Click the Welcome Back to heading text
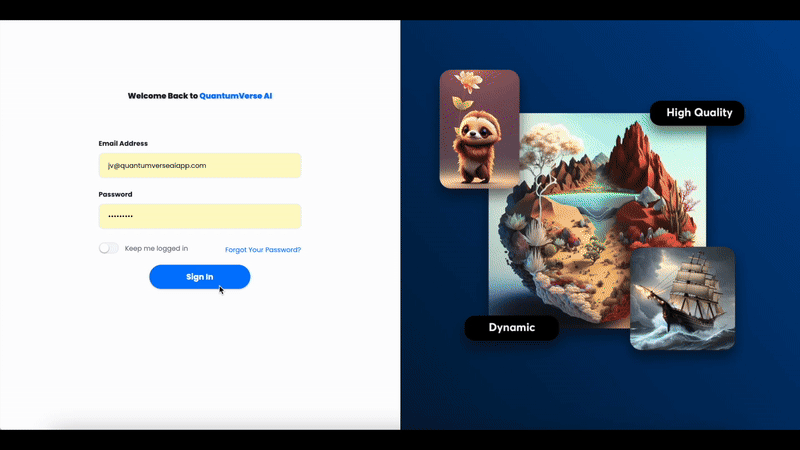The height and width of the screenshot is (450, 800). (x=162, y=96)
